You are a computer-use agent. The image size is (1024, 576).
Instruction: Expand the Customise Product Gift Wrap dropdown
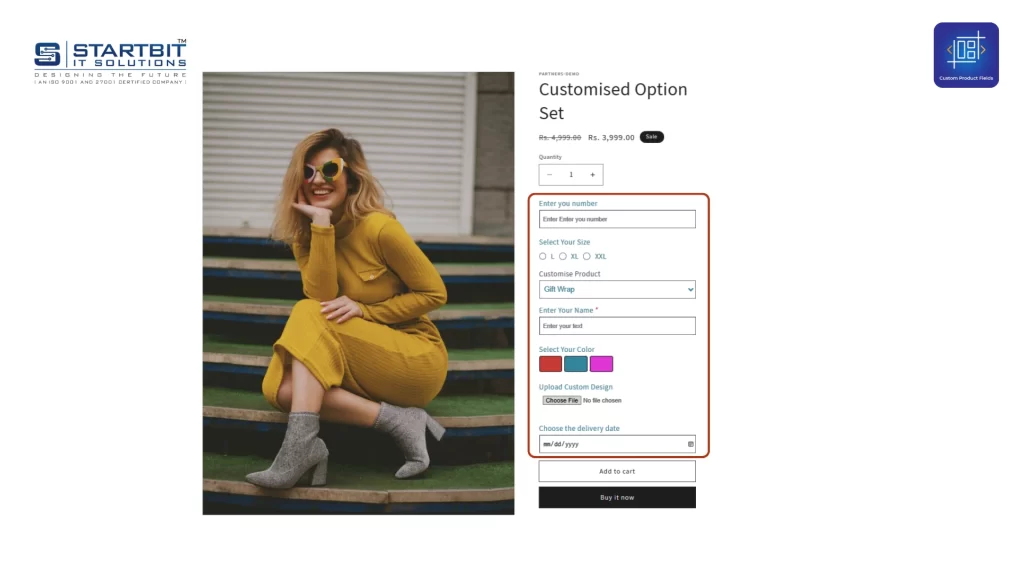(x=617, y=289)
